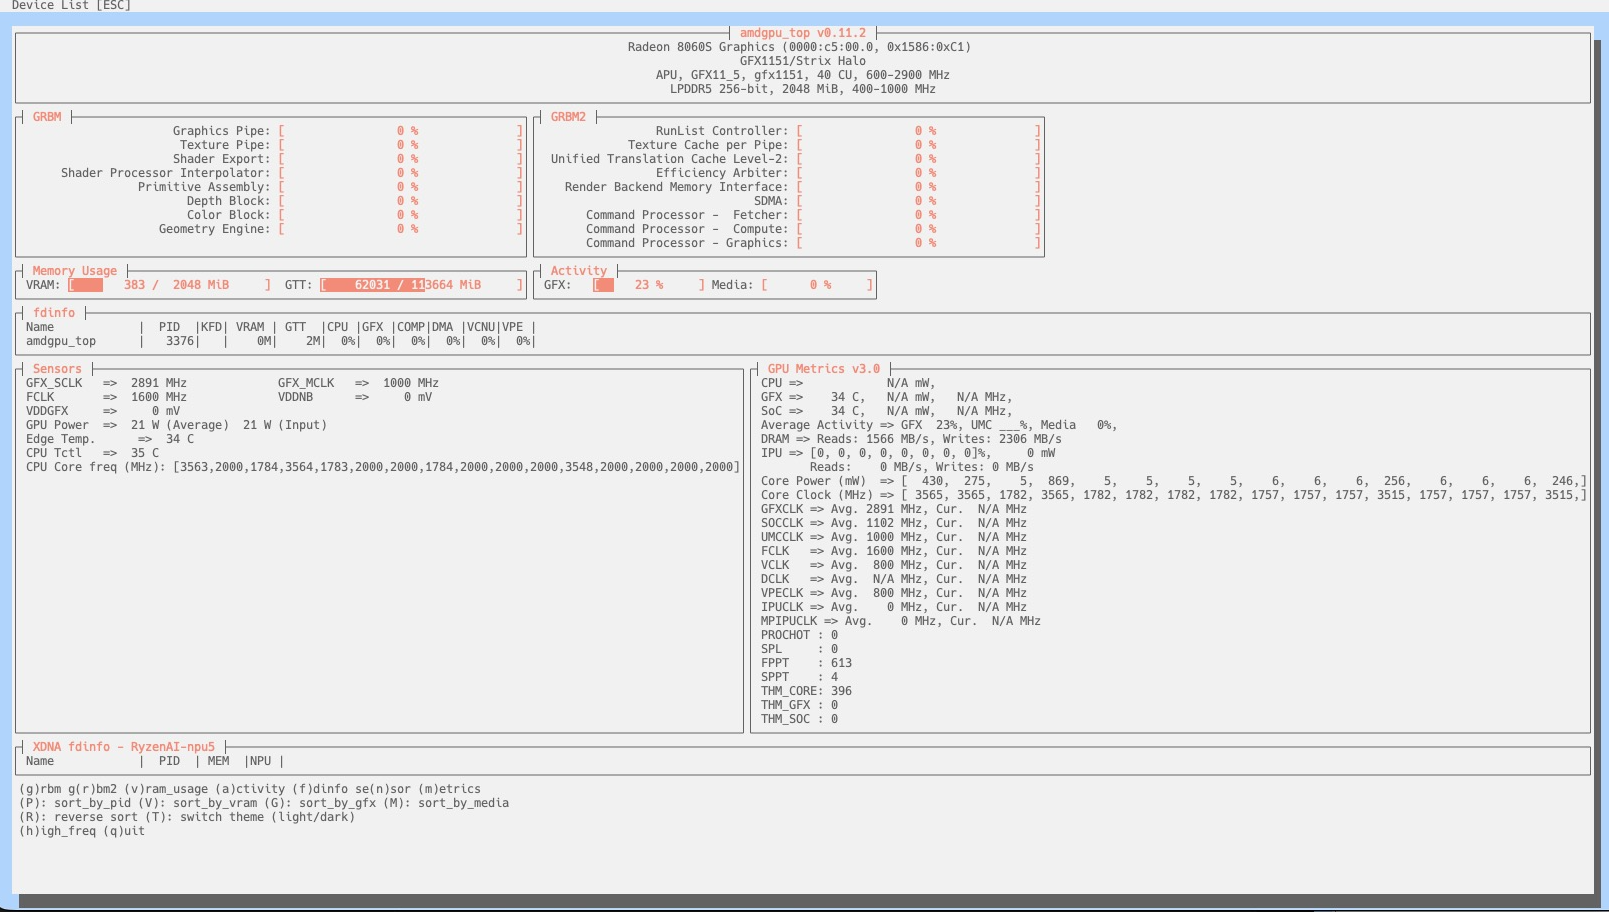Click the (q)uit option
The width and height of the screenshot is (1609, 912).
click(124, 831)
